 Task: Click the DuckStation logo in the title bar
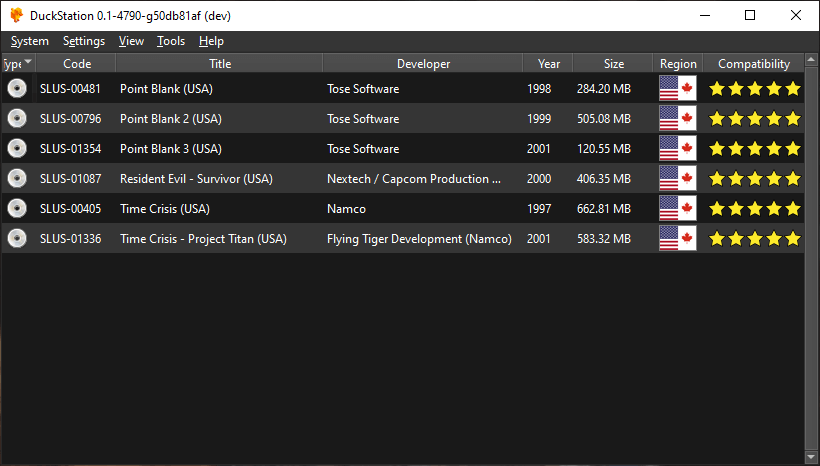click(16, 15)
